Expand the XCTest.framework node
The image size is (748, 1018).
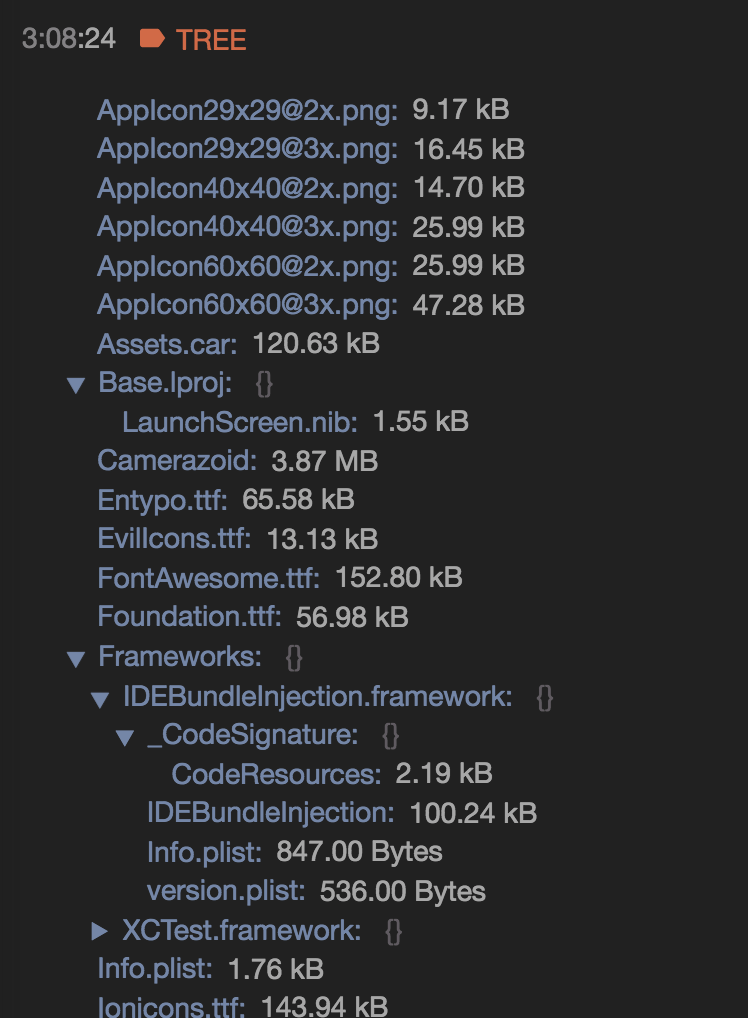[x=98, y=931]
